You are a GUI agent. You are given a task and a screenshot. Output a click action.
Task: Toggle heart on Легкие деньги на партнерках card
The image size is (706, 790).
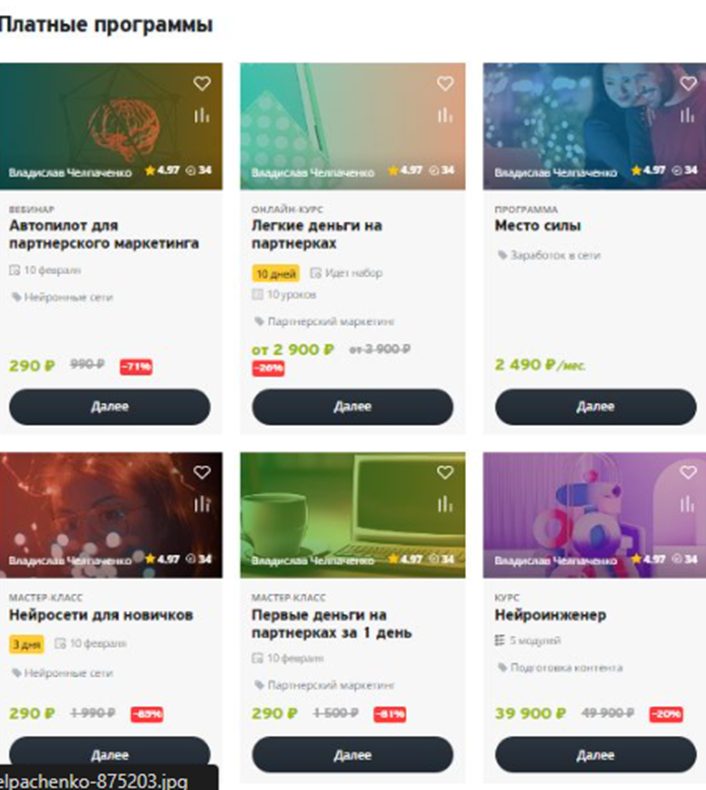[444, 83]
